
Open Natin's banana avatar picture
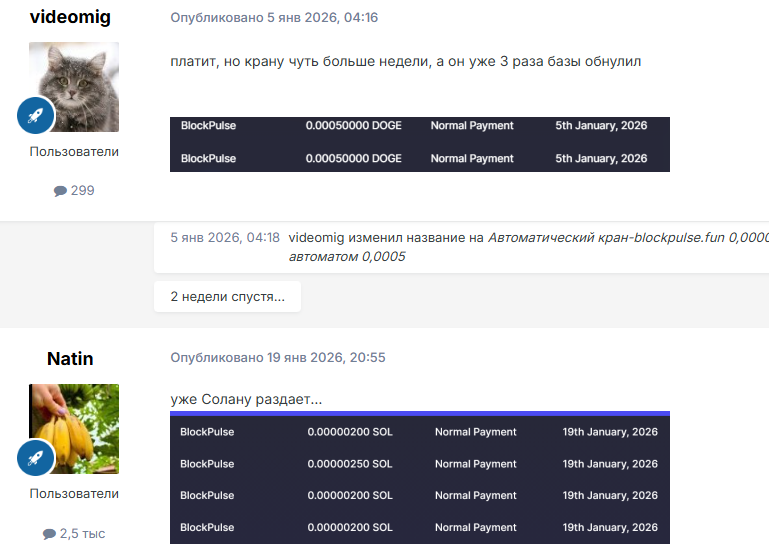[74, 428]
